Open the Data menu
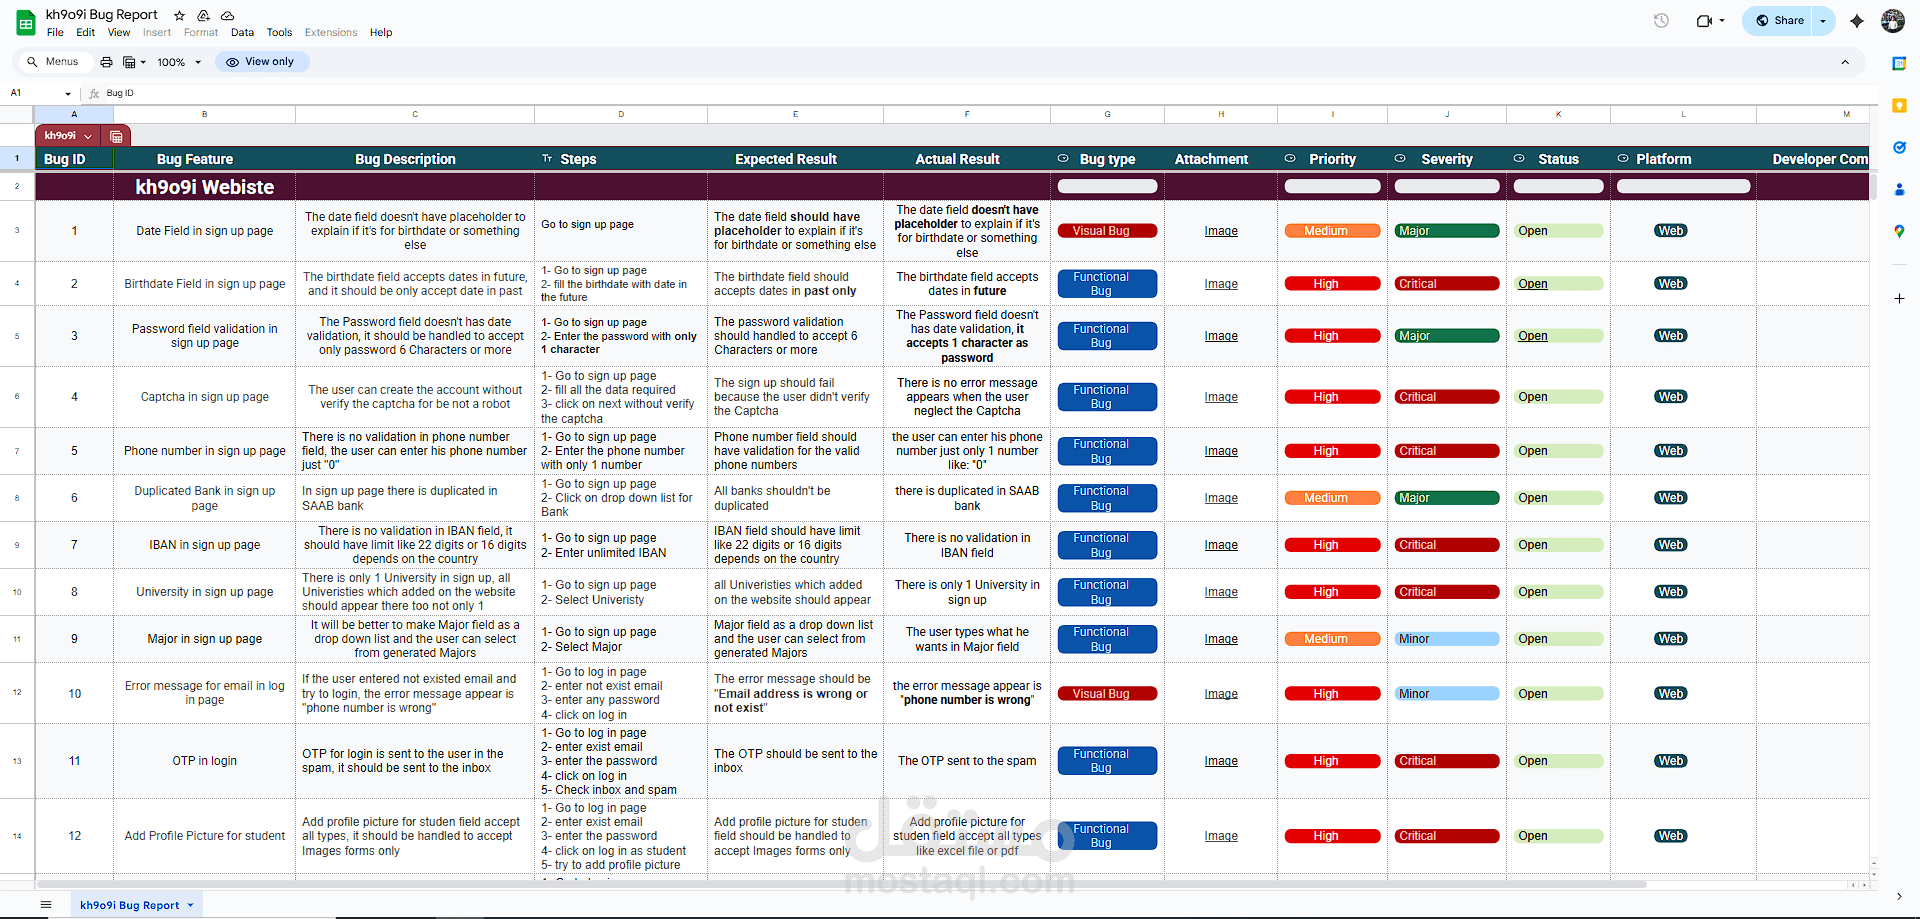Viewport: 1920px width, 919px height. [242, 33]
